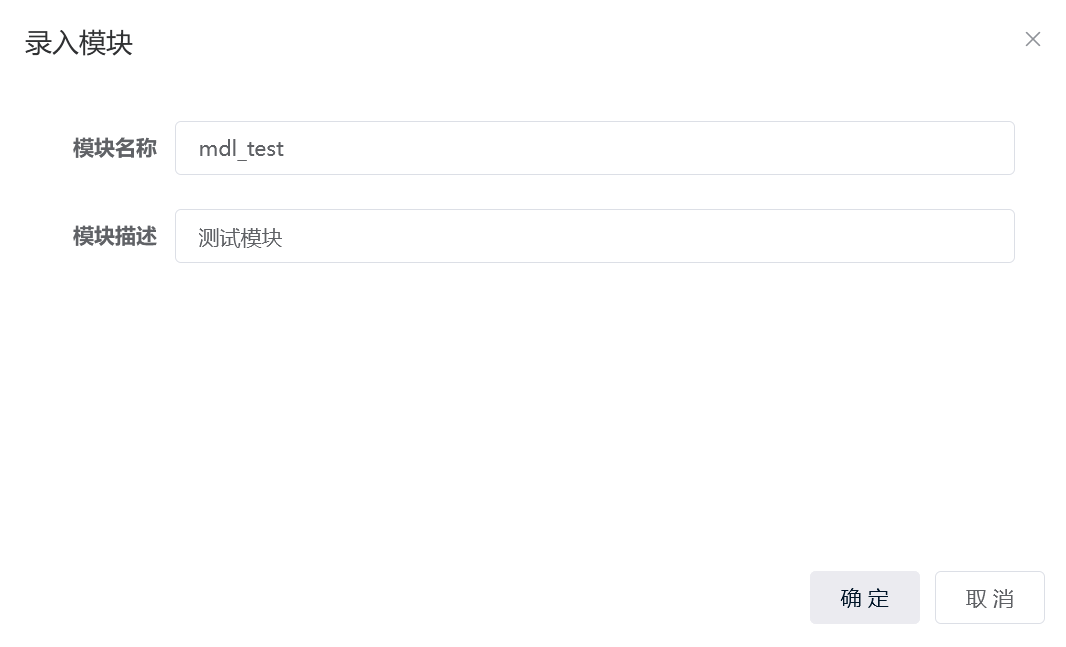Image resolution: width=1066 pixels, height=647 pixels.
Task: Submit the form via 确定
Action: (864, 598)
